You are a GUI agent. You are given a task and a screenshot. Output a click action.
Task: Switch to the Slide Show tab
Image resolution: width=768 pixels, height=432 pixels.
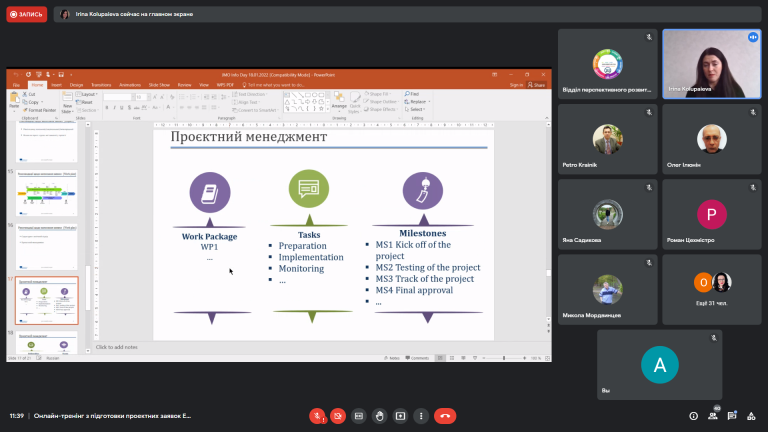click(159, 85)
